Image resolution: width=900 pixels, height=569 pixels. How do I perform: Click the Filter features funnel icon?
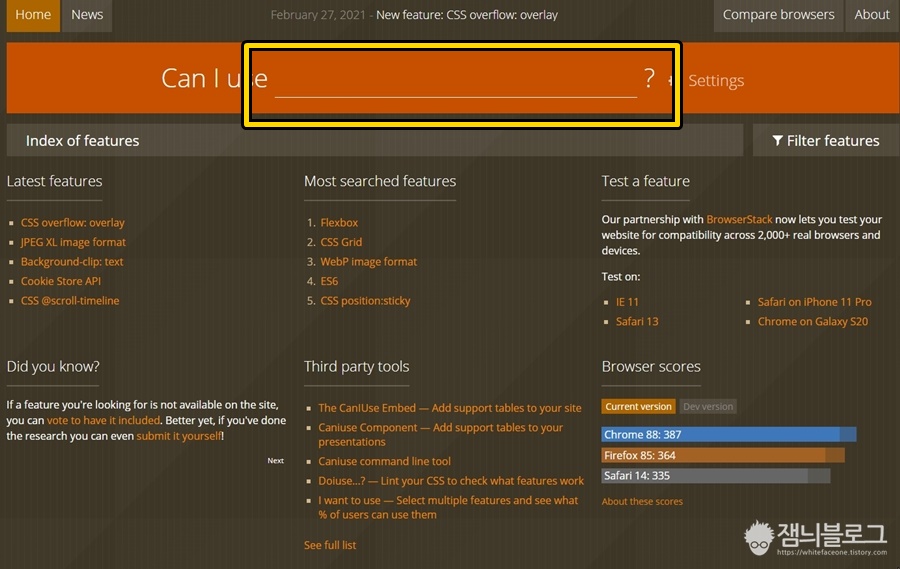[777, 141]
